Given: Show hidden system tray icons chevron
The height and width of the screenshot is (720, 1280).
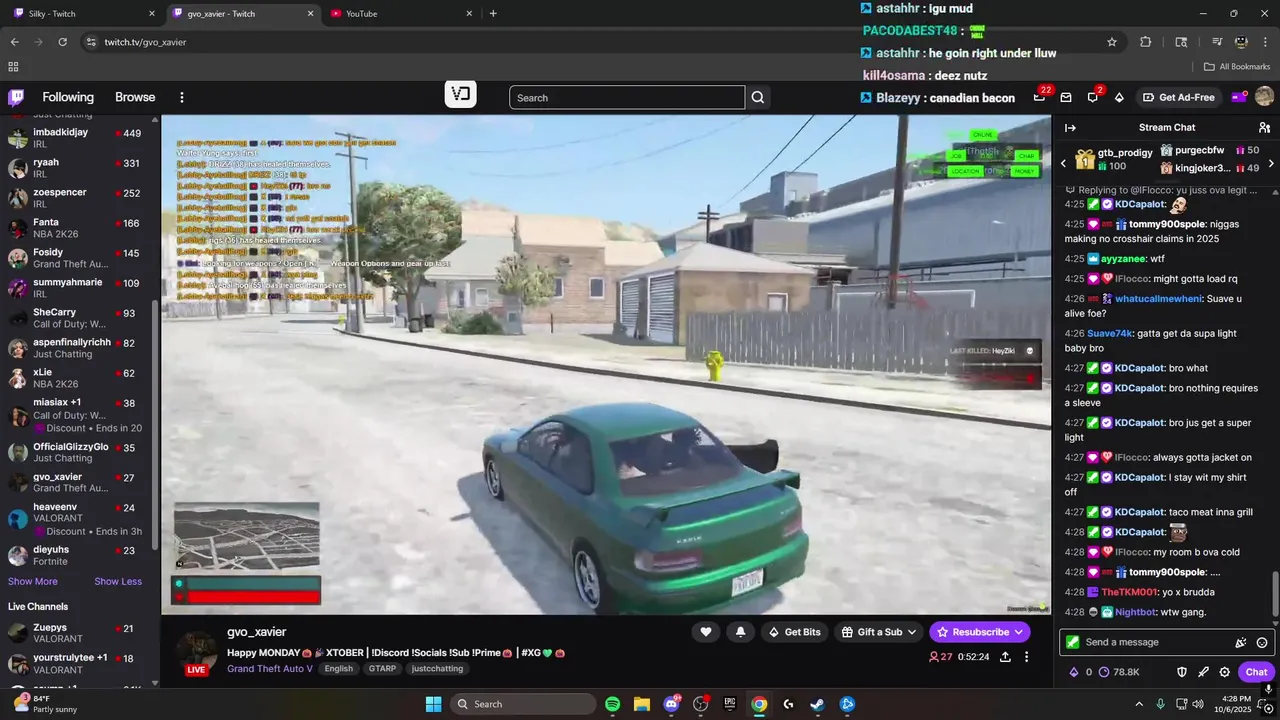Looking at the screenshot, I should [1139, 704].
